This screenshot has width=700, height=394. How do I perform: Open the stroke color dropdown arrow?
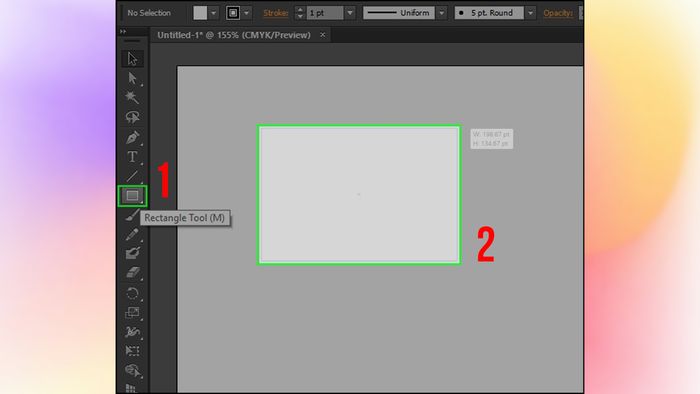coord(246,13)
